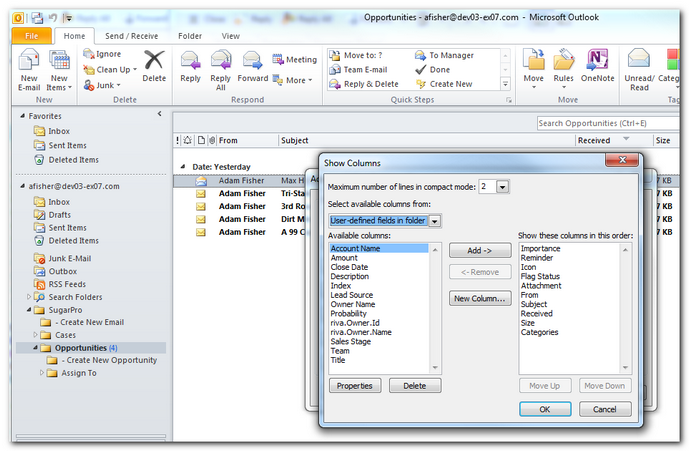Click the Ignore conversation icon
This screenshot has width=689, height=451.
[89, 54]
